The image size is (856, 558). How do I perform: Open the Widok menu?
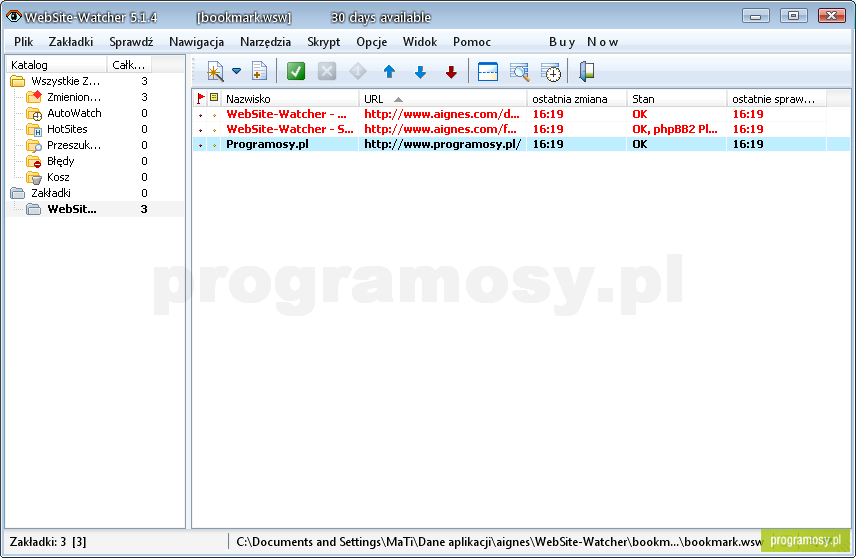(x=420, y=42)
